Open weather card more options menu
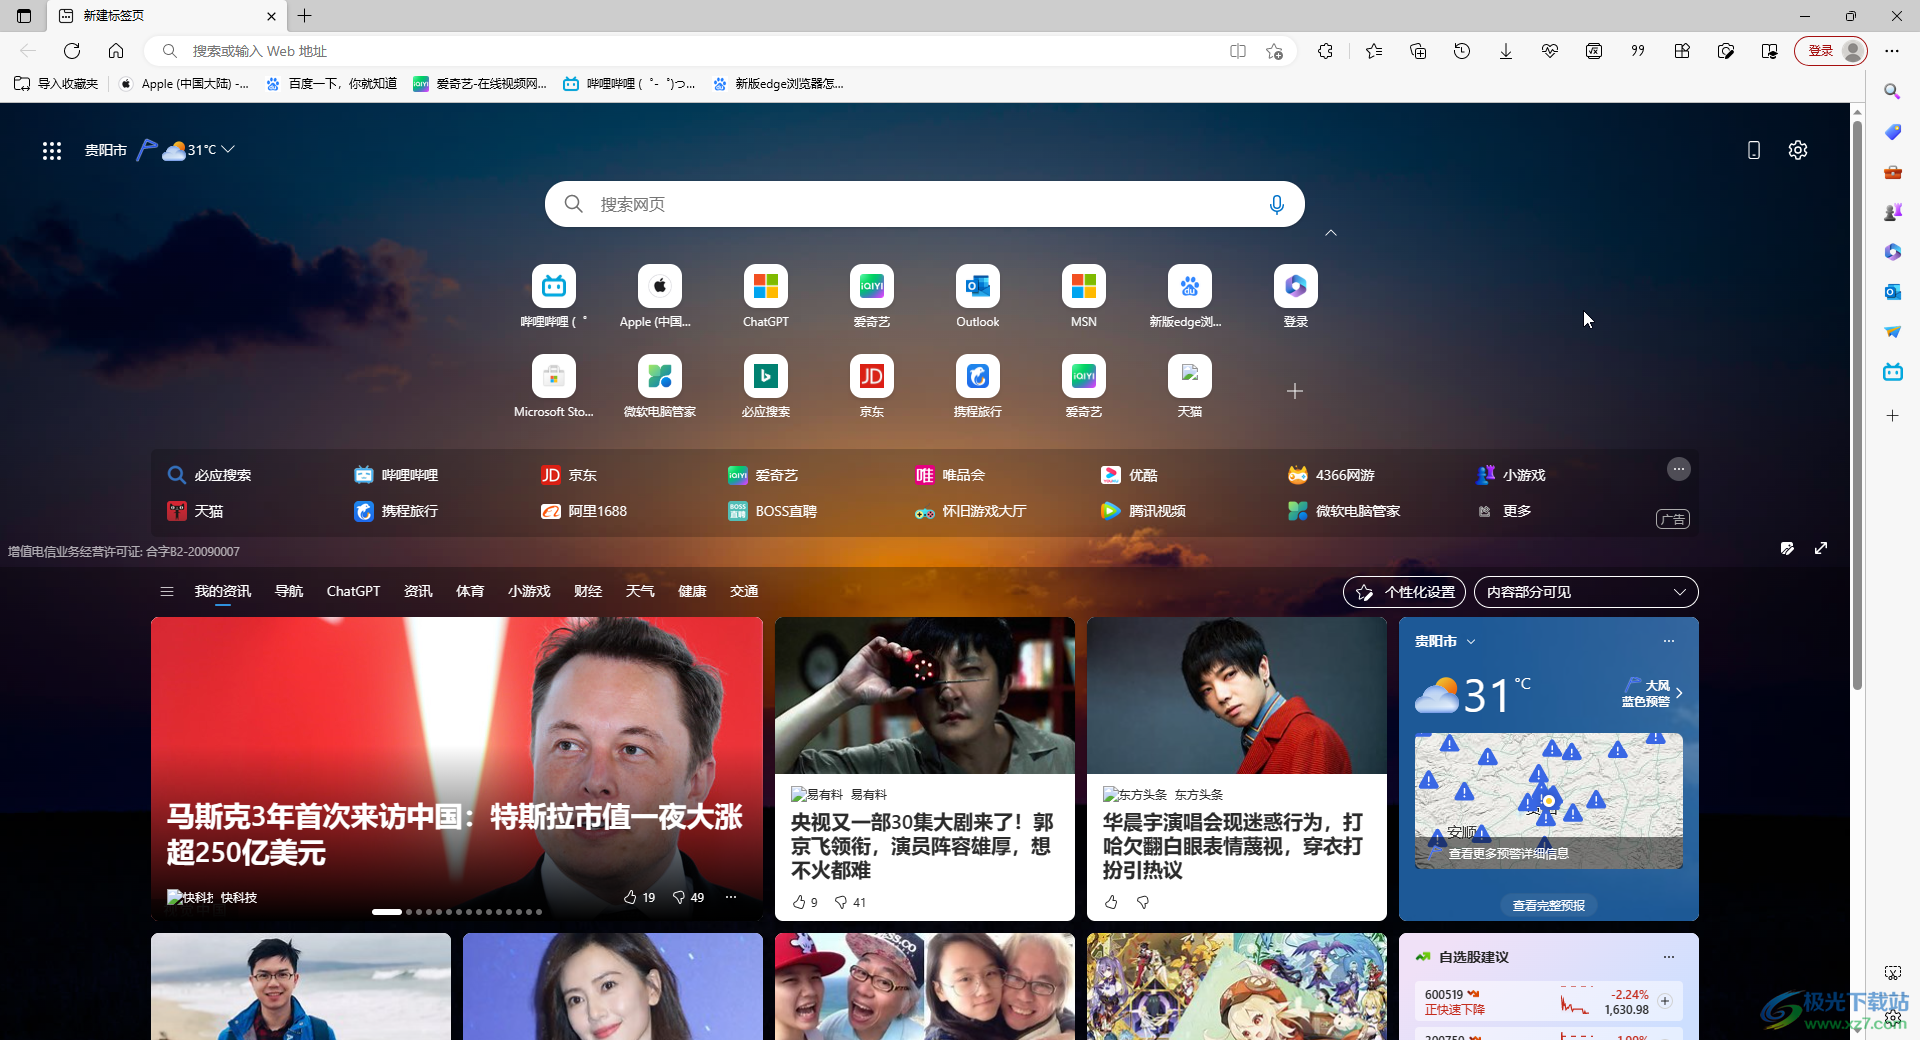The width and height of the screenshot is (1920, 1040). pos(1668,641)
